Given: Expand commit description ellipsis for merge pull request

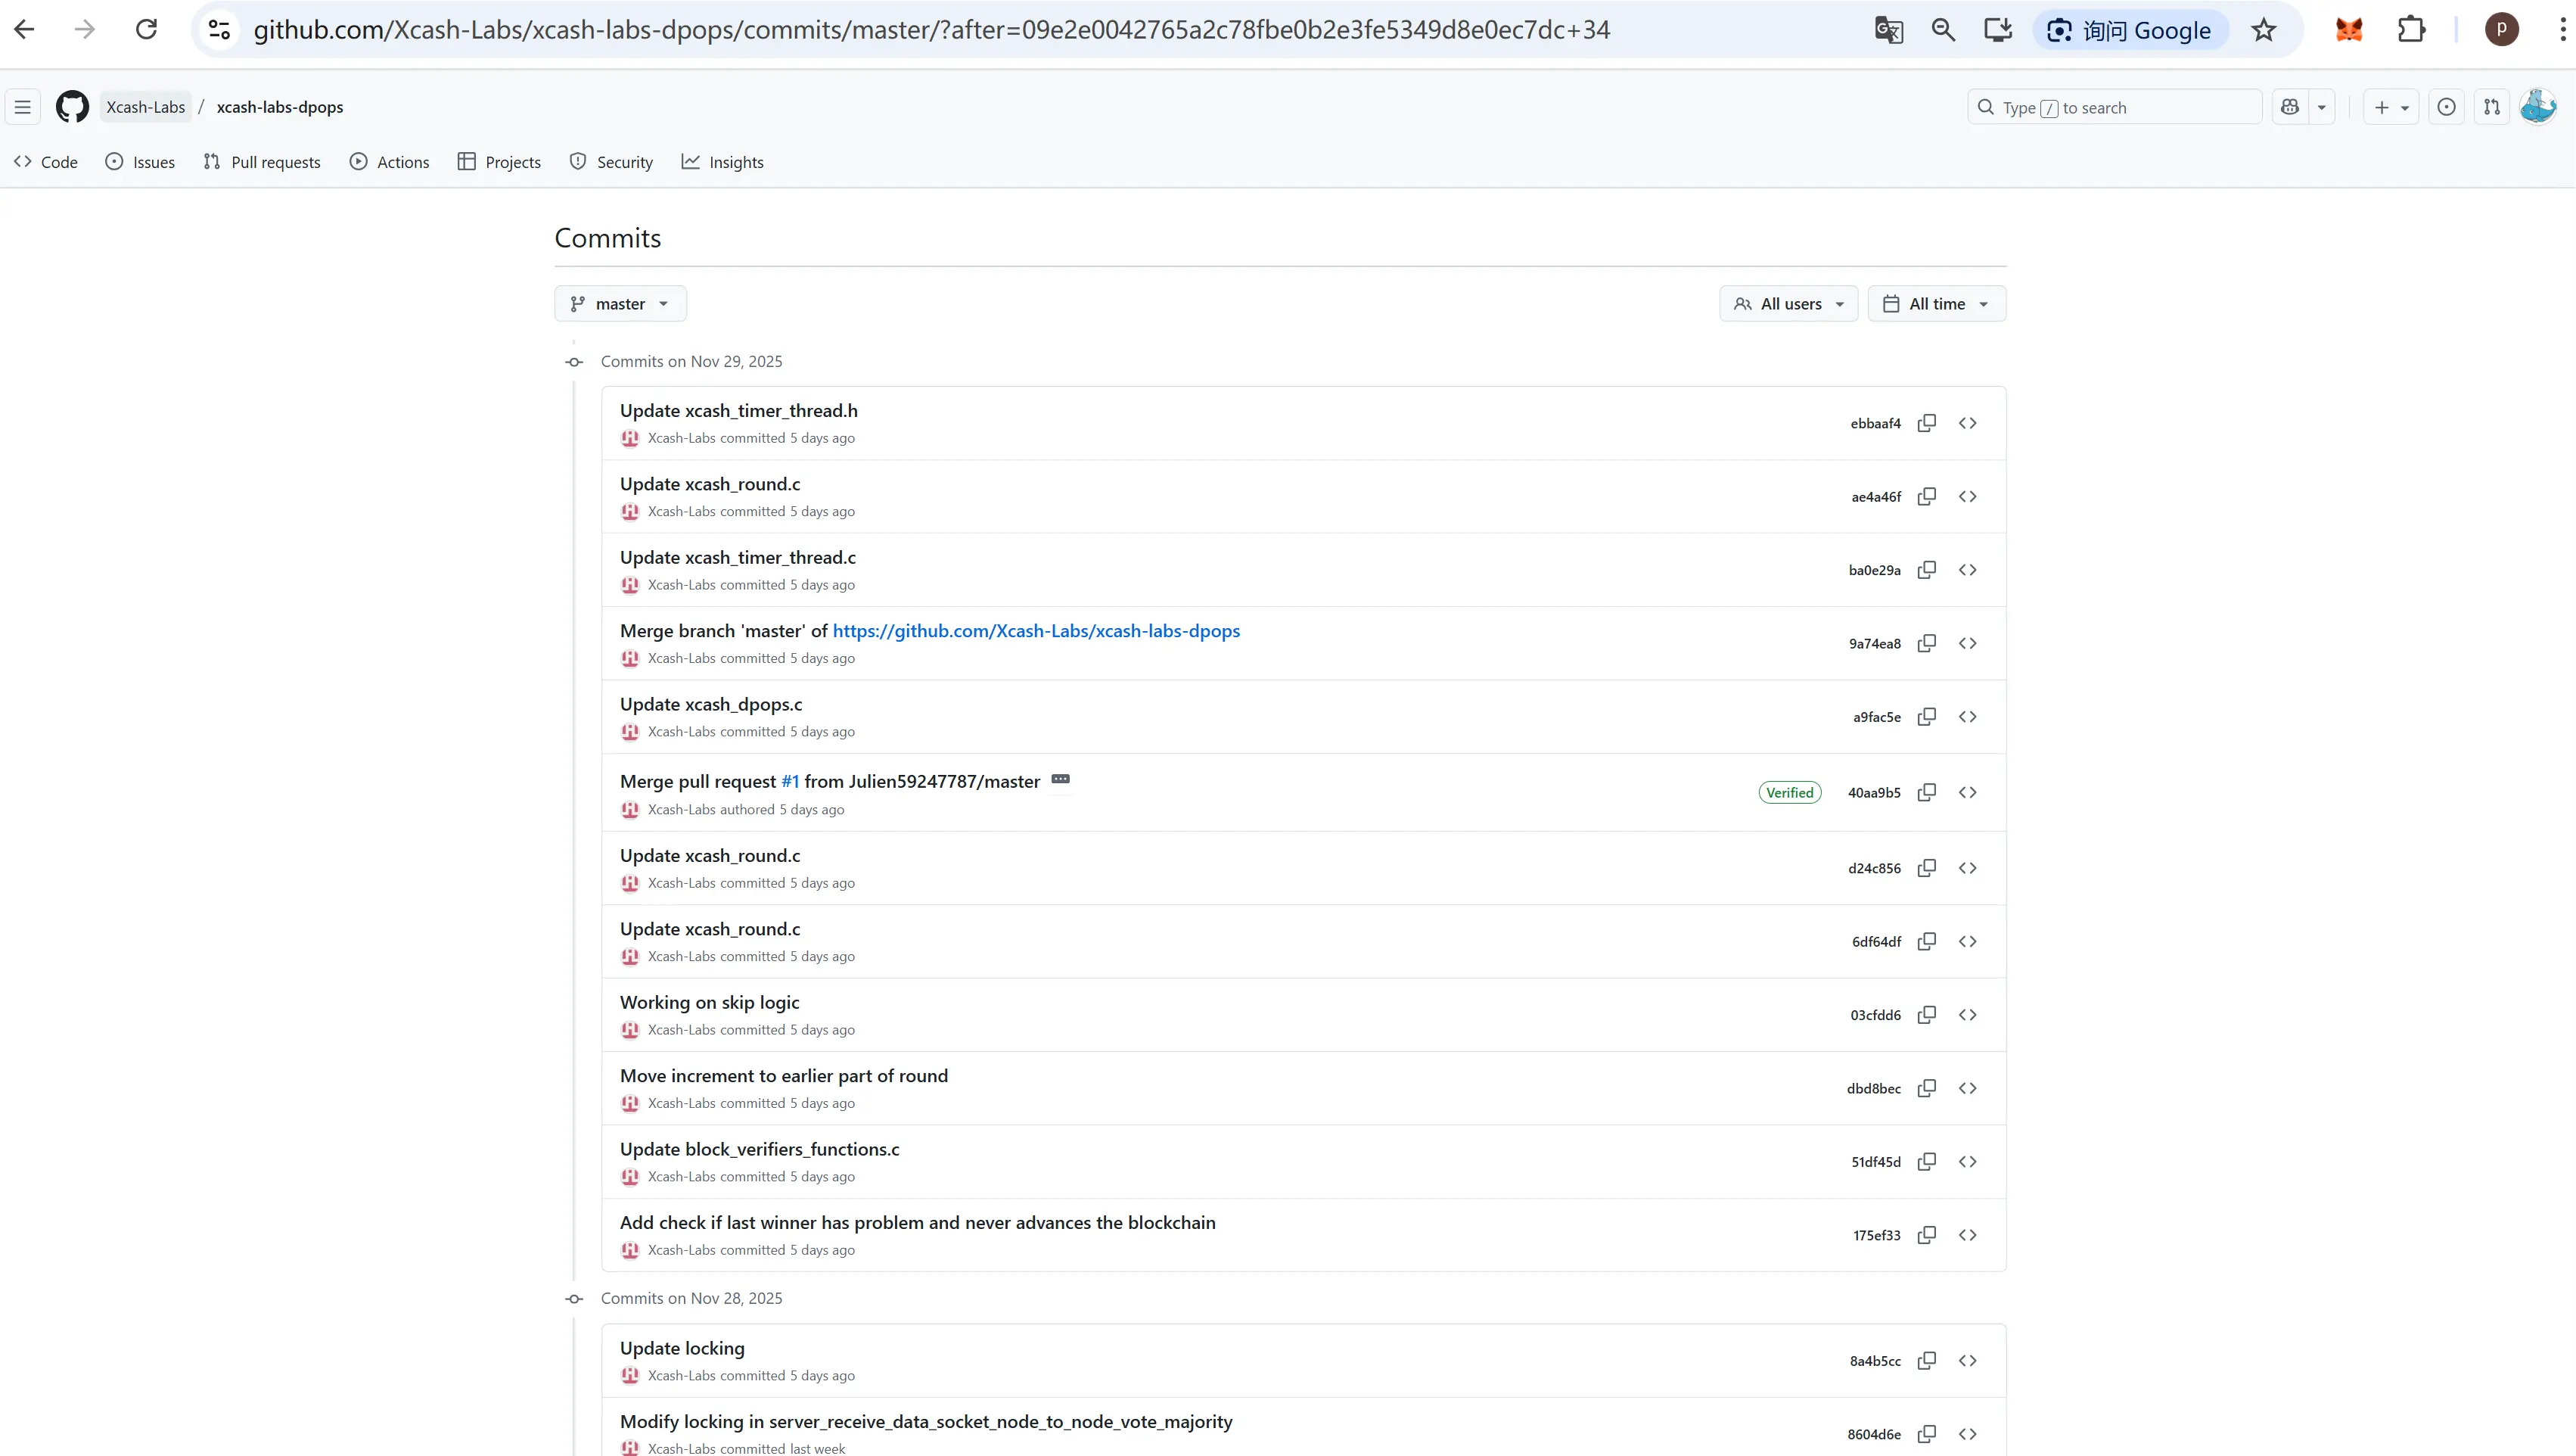Looking at the screenshot, I should tap(1060, 780).
